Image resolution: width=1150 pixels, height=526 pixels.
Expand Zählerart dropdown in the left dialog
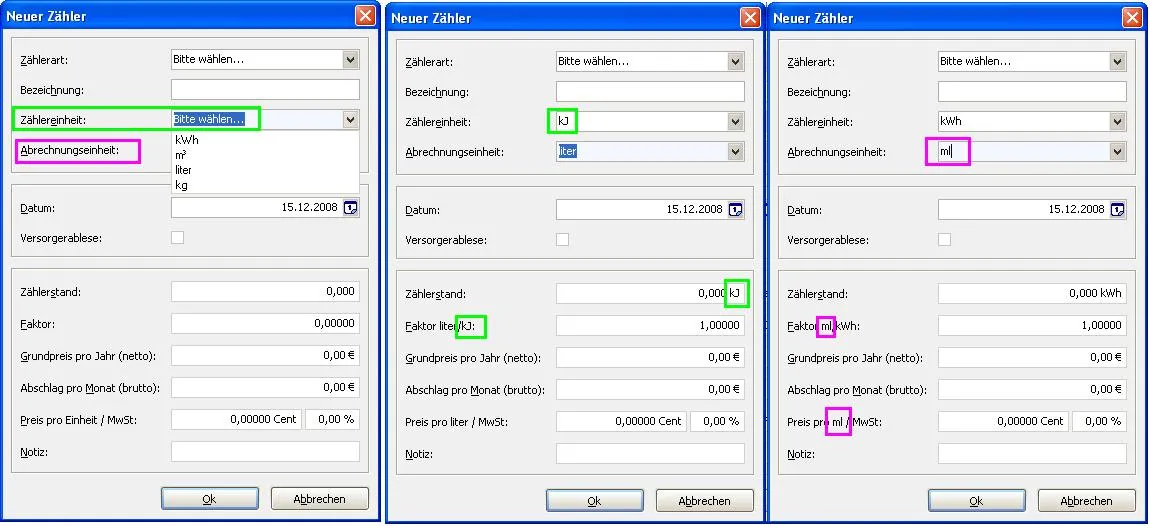click(x=350, y=60)
